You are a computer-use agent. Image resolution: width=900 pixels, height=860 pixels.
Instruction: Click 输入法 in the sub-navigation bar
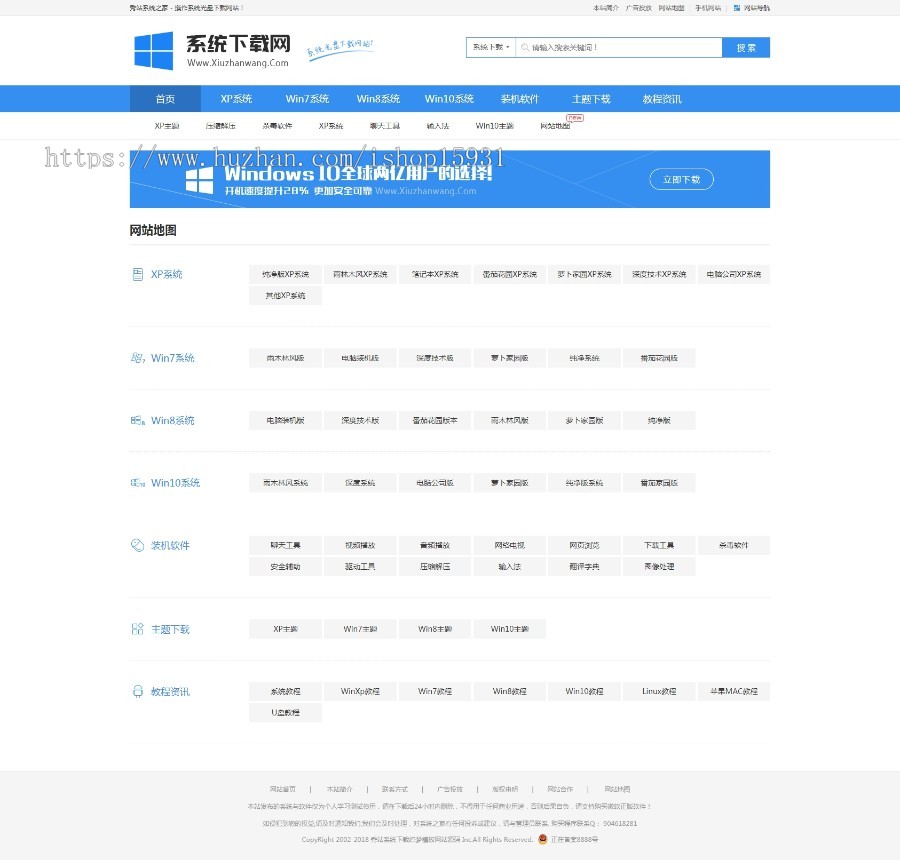[437, 126]
